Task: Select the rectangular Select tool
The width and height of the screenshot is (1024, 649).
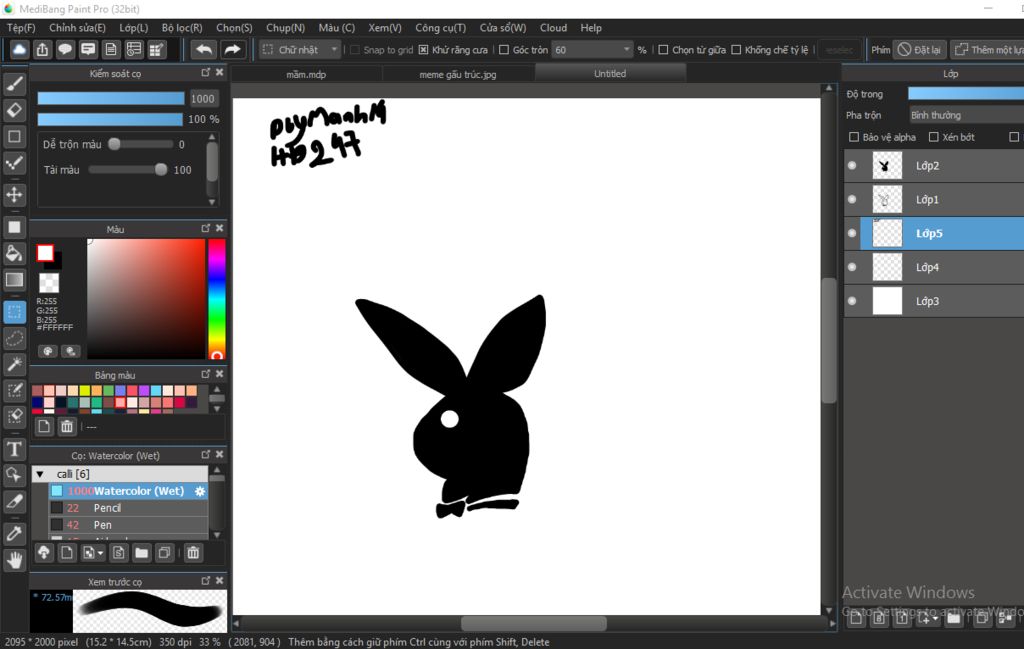Action: tap(14, 312)
